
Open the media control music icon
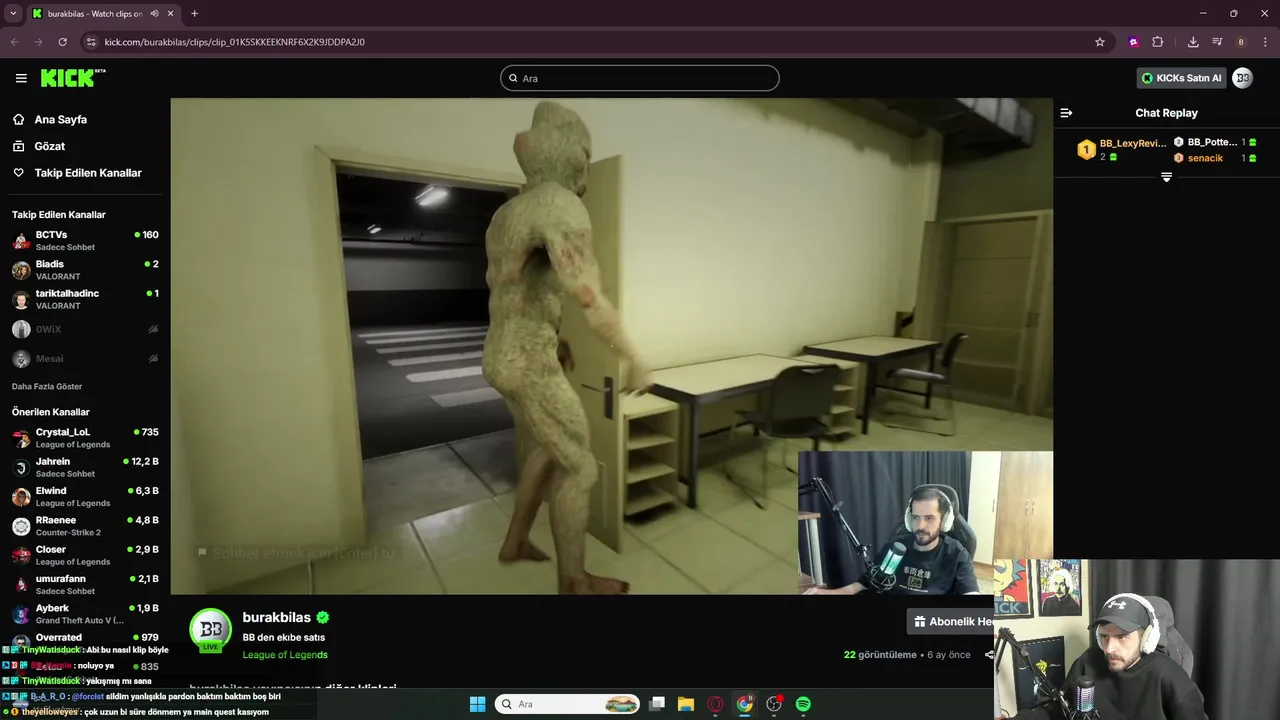pyautogui.click(x=1217, y=42)
